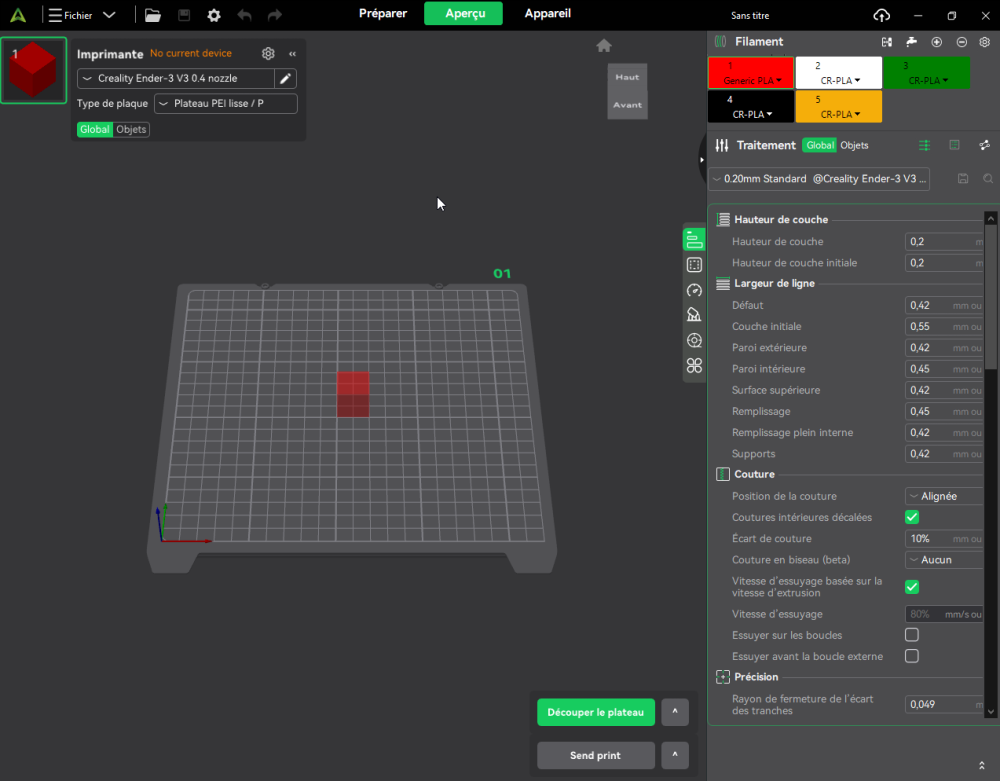This screenshot has height=781, width=1000.
Task: Click the undo arrow icon
Action: point(244,15)
